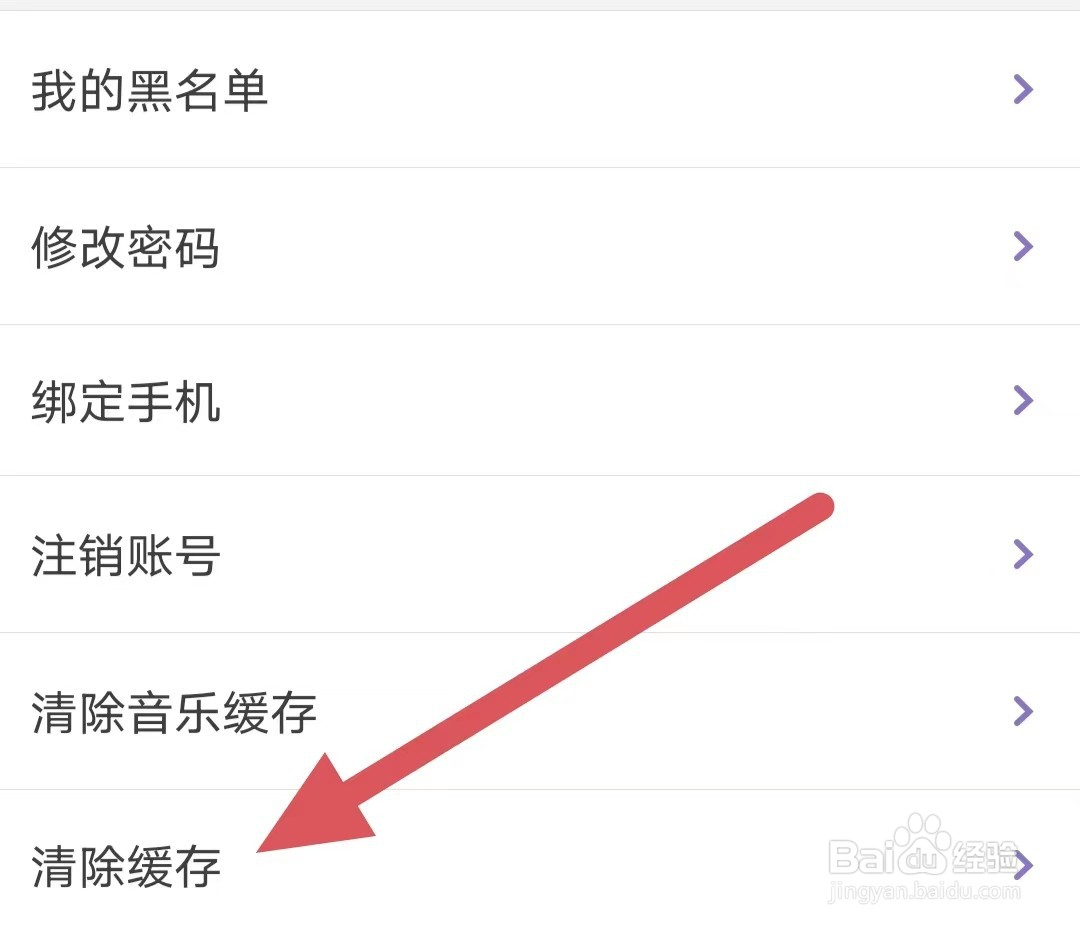
Task: Choose the 注销账号 option
Action: click(540, 554)
